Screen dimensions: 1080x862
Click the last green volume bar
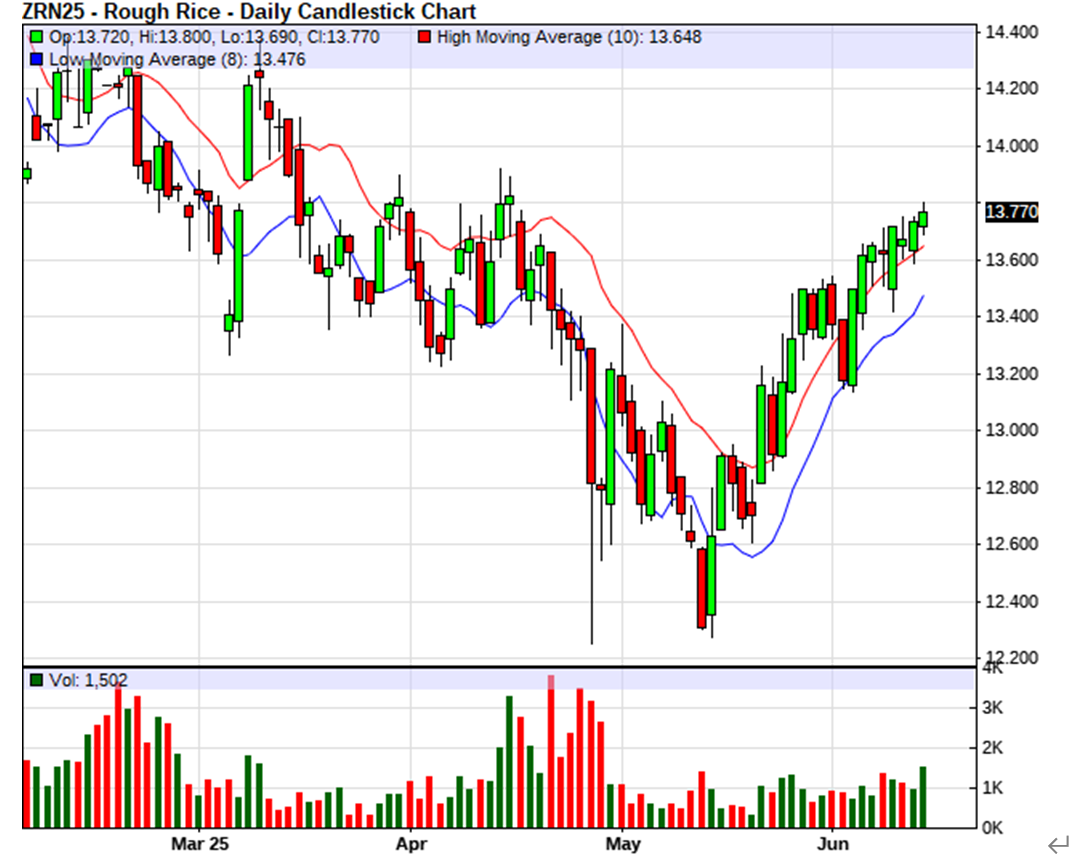[922, 797]
